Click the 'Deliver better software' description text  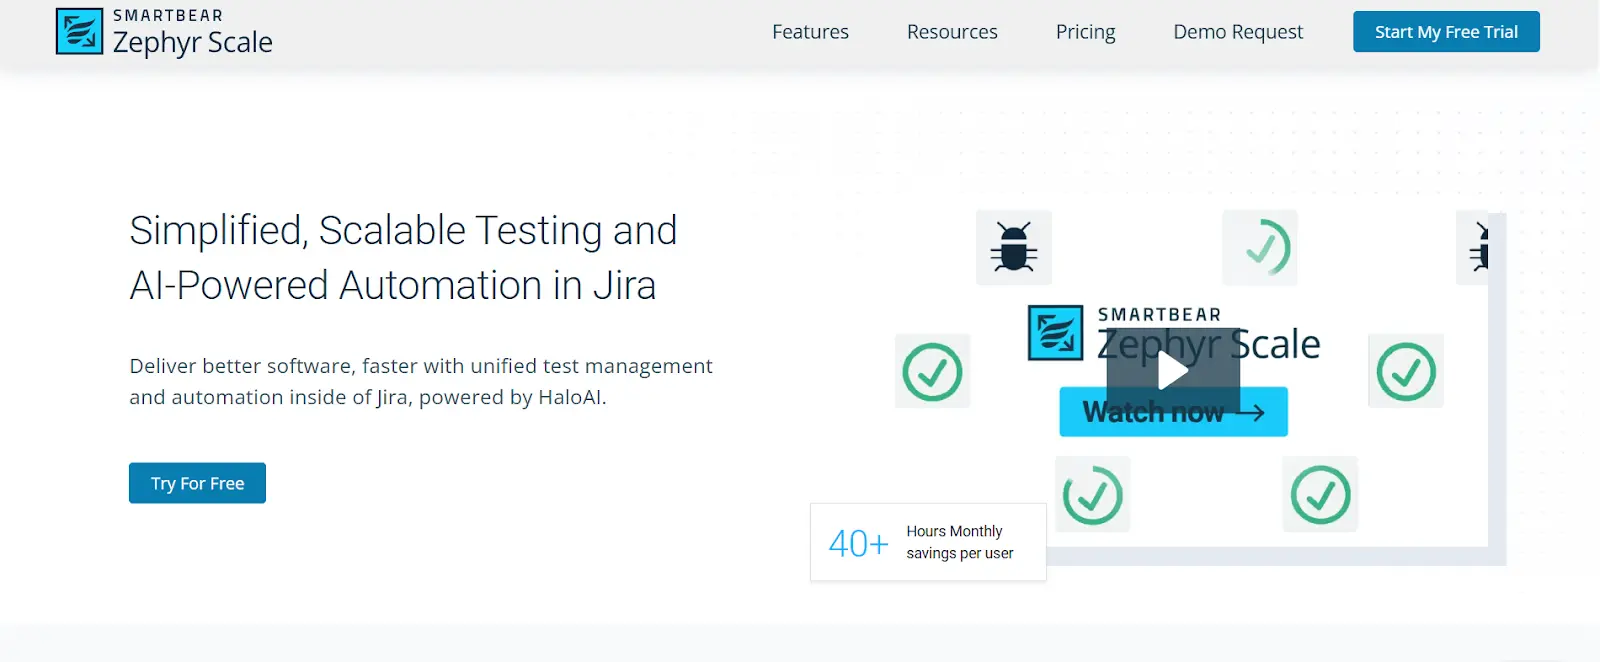pos(421,381)
